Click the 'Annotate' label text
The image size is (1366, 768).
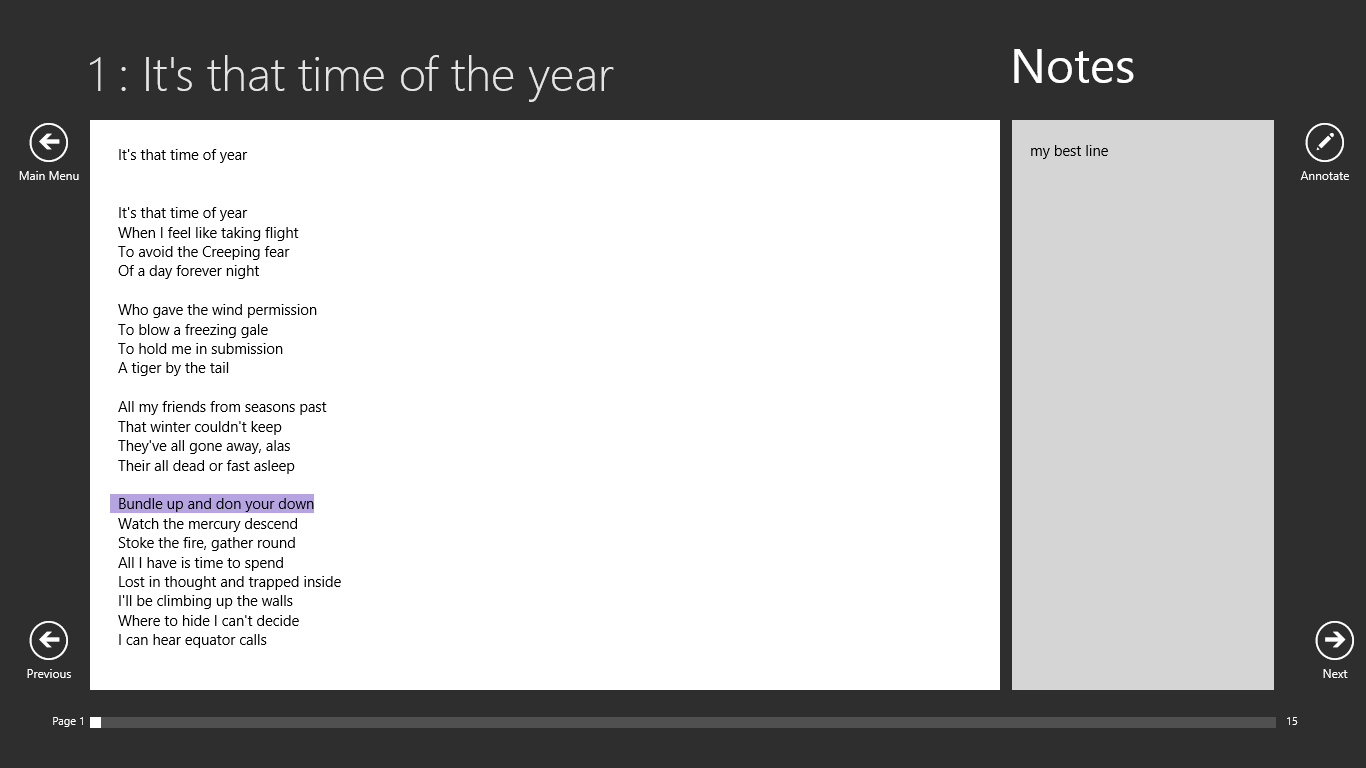coord(1324,176)
